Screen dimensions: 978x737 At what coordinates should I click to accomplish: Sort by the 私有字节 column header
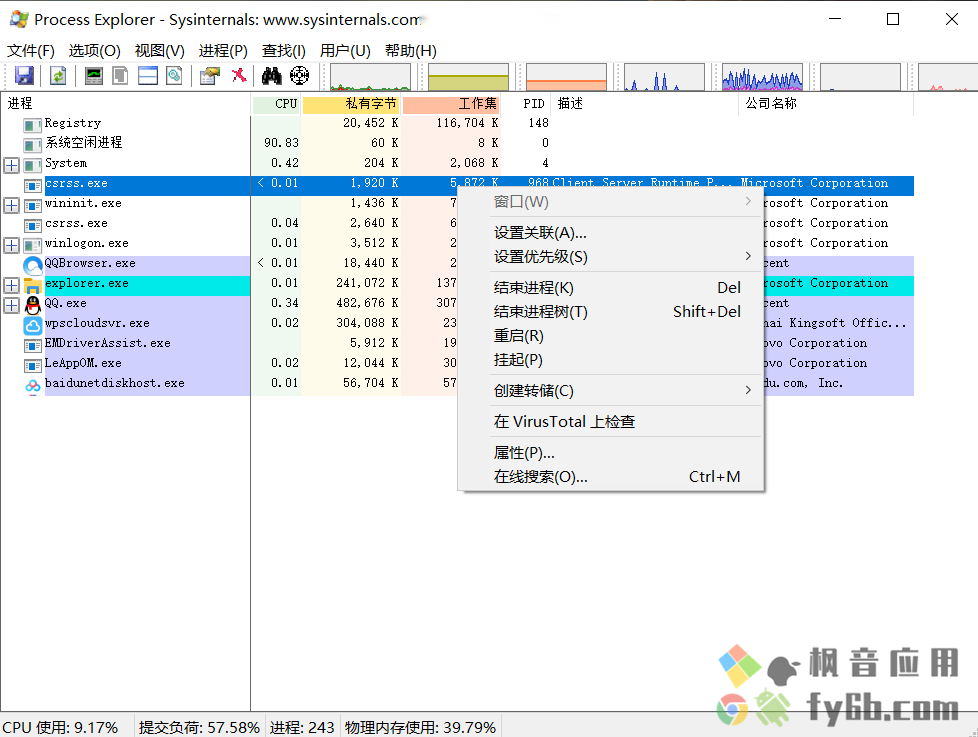pyautogui.click(x=351, y=104)
